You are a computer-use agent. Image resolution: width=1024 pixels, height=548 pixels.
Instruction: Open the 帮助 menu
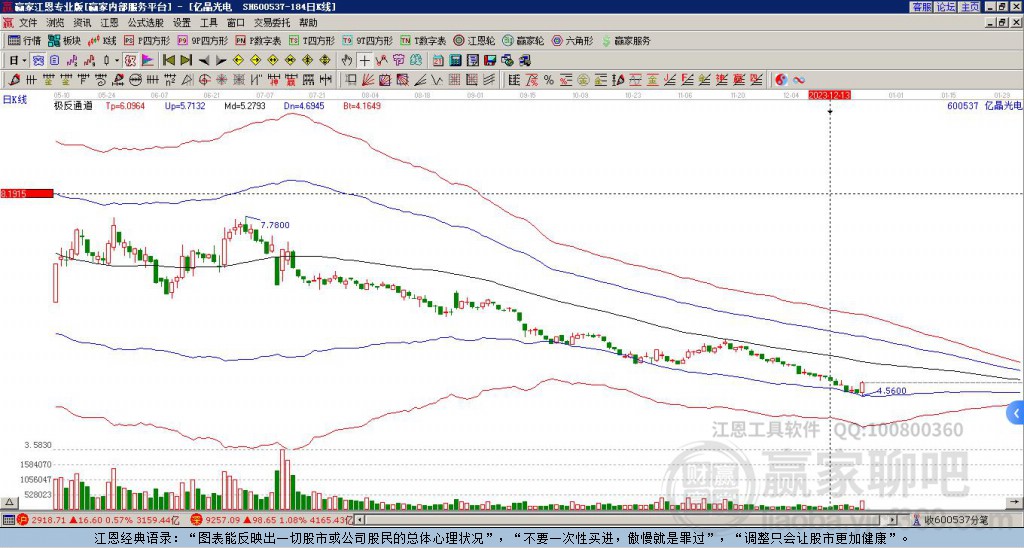point(308,23)
